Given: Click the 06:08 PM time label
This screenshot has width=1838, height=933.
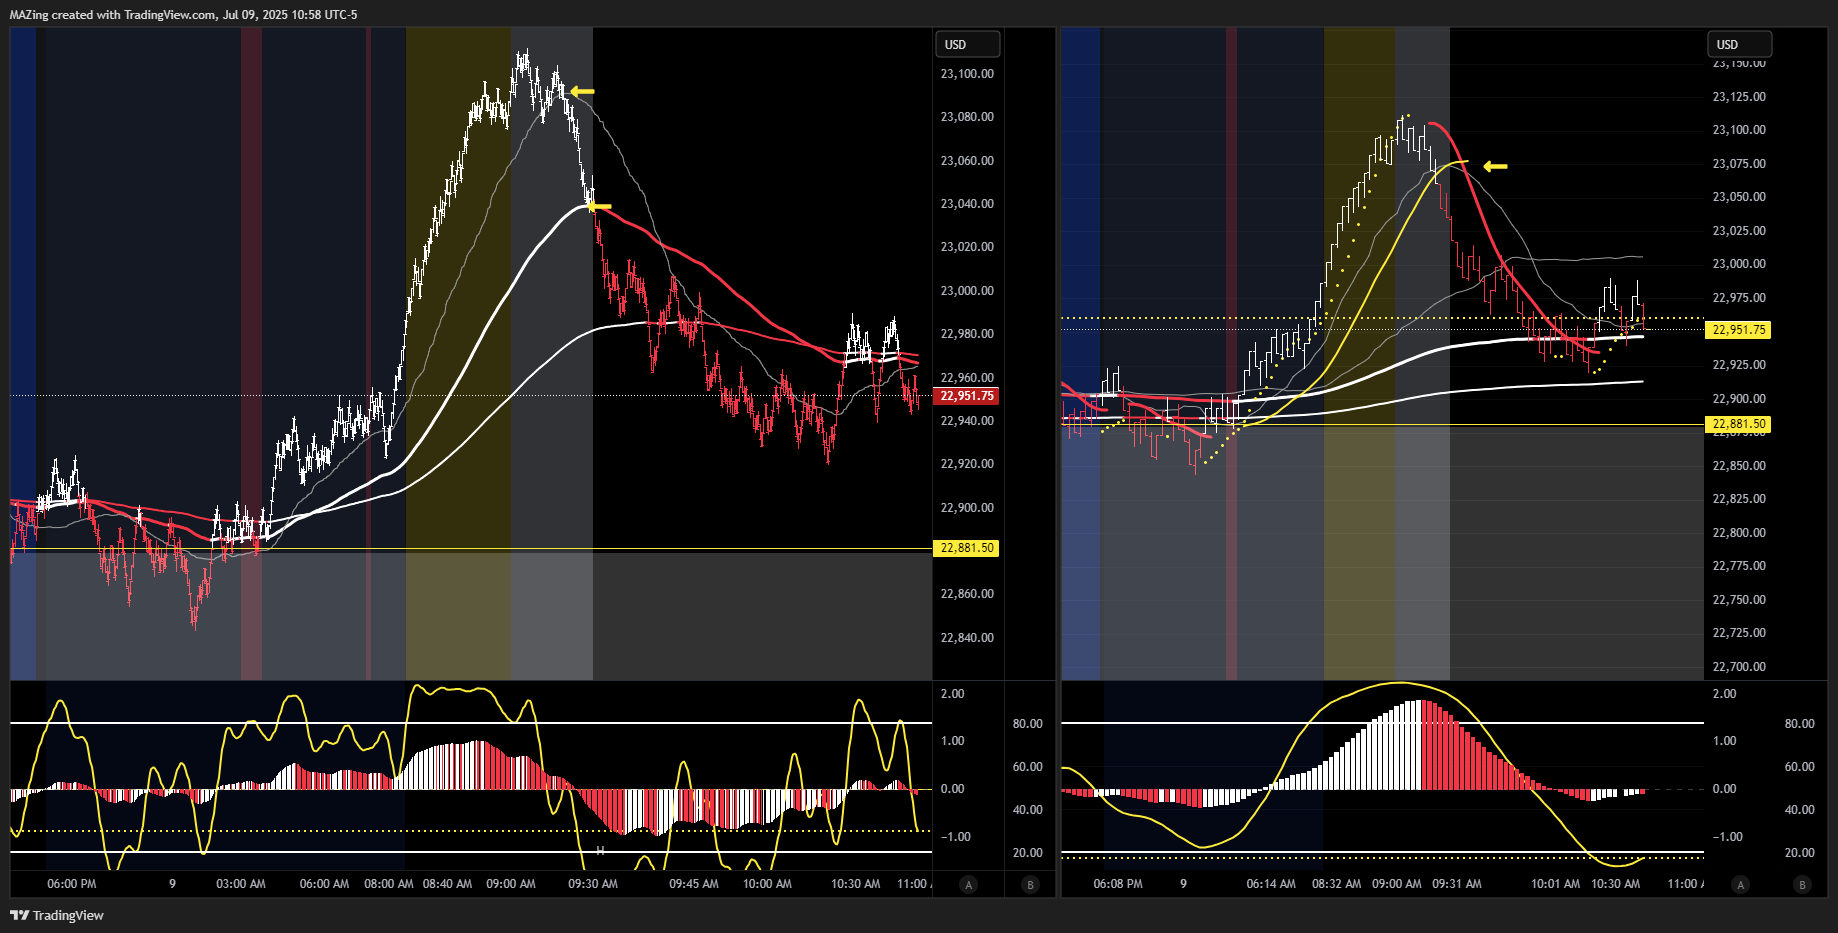Looking at the screenshot, I should tap(1118, 884).
